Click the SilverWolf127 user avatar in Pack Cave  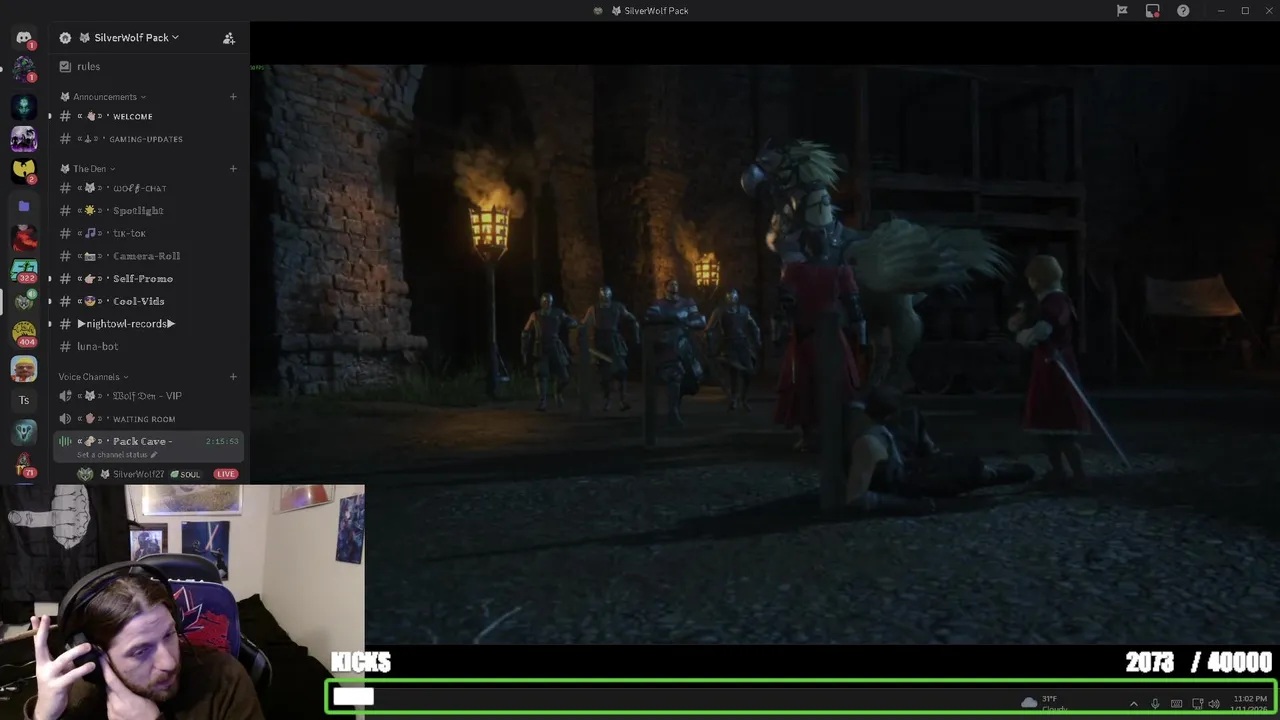coord(85,474)
